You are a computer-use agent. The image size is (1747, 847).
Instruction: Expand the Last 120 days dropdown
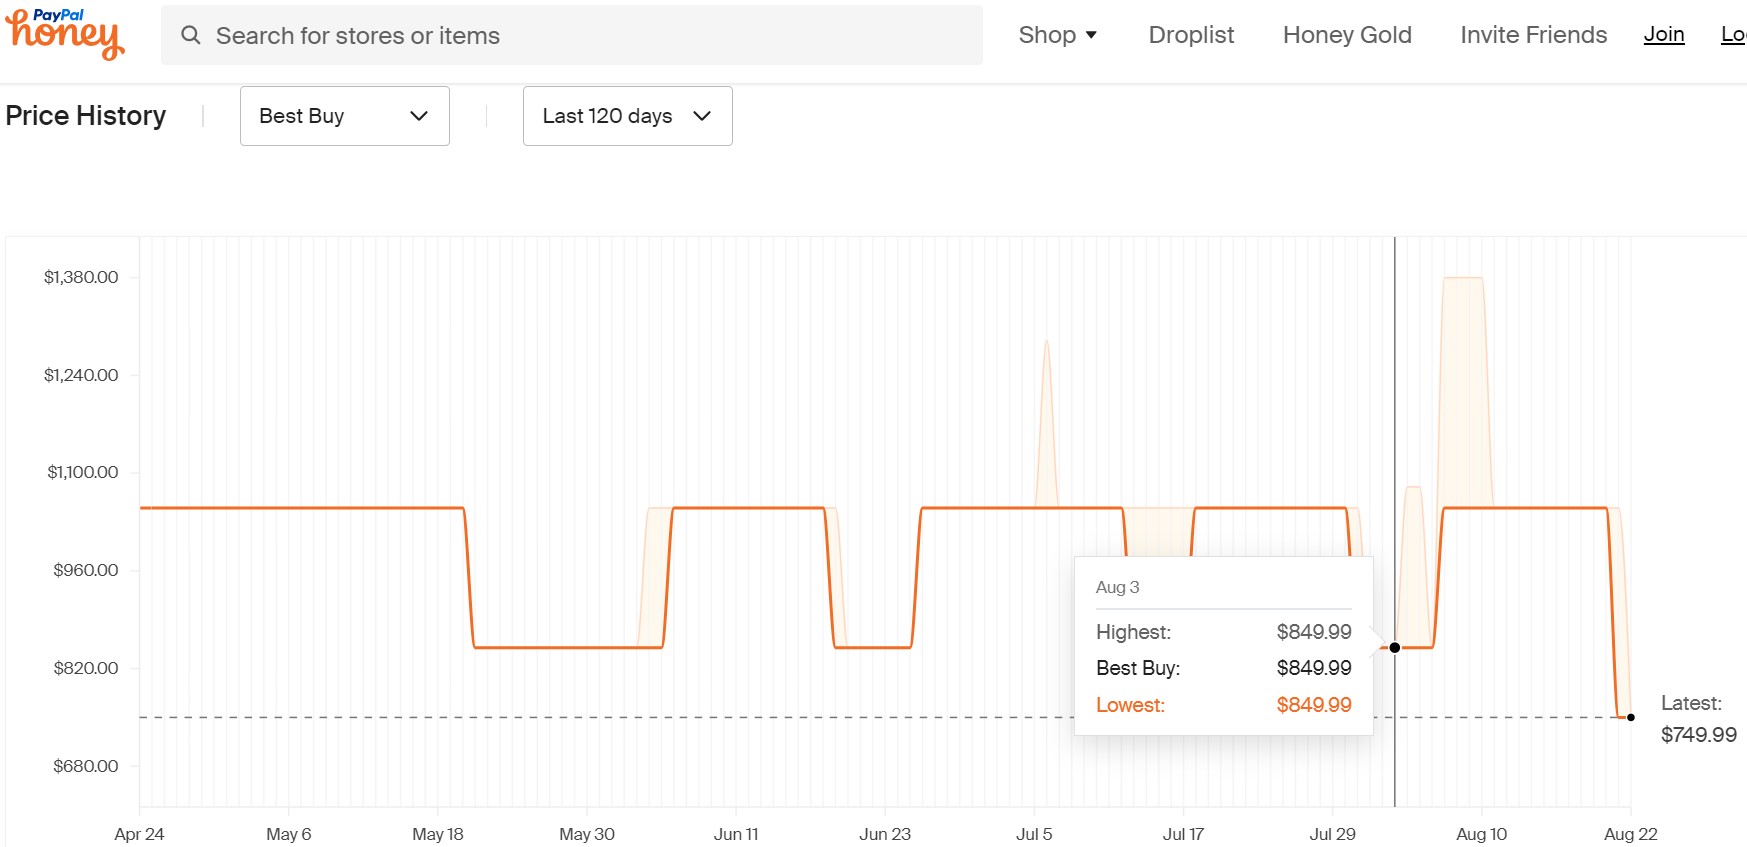[628, 116]
